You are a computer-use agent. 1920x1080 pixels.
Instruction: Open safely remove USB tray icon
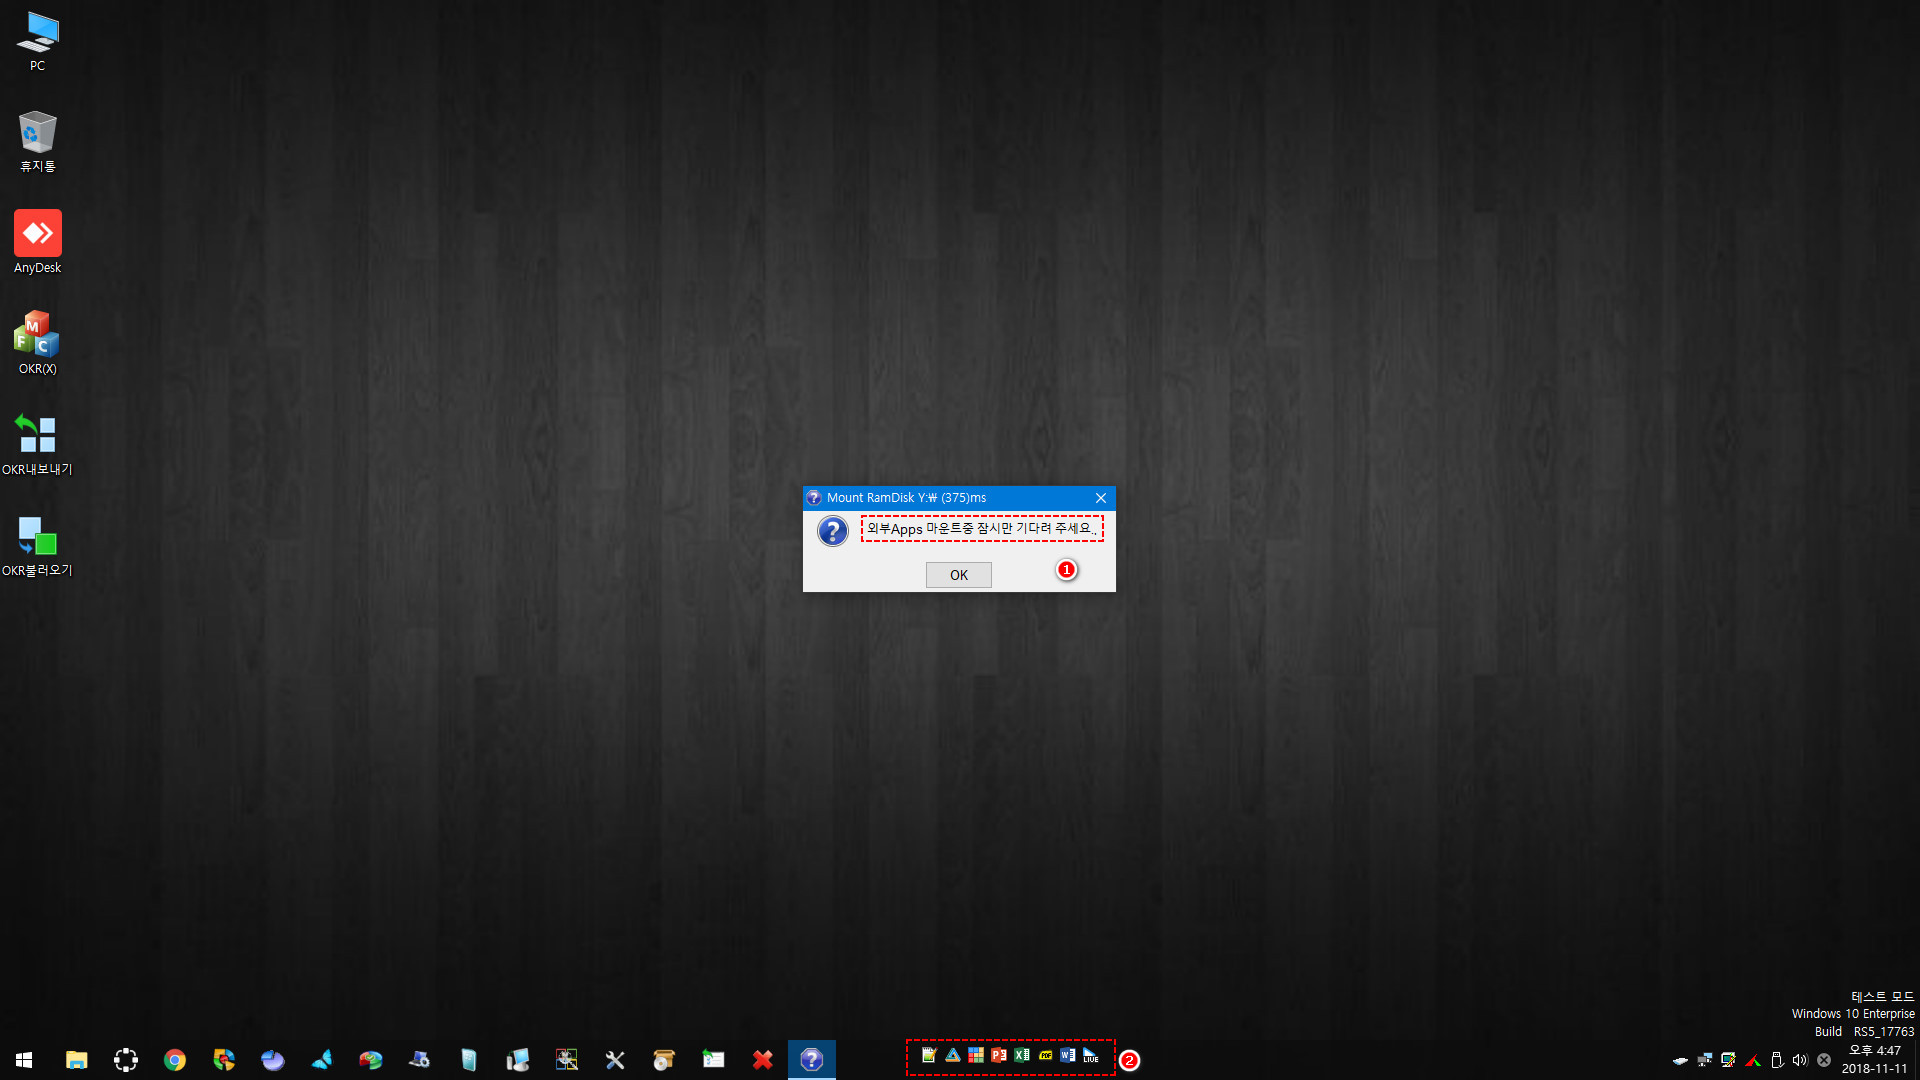pos(1777,1060)
